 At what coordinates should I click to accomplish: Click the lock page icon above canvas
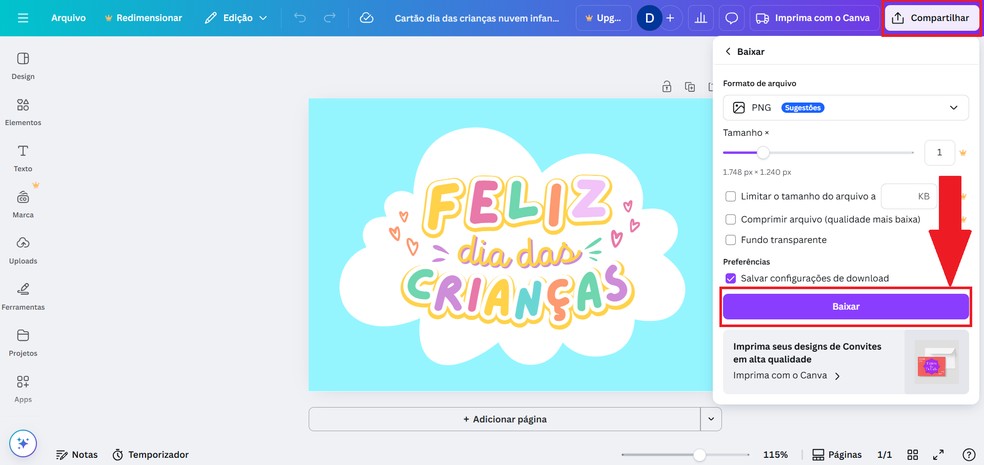(x=666, y=87)
